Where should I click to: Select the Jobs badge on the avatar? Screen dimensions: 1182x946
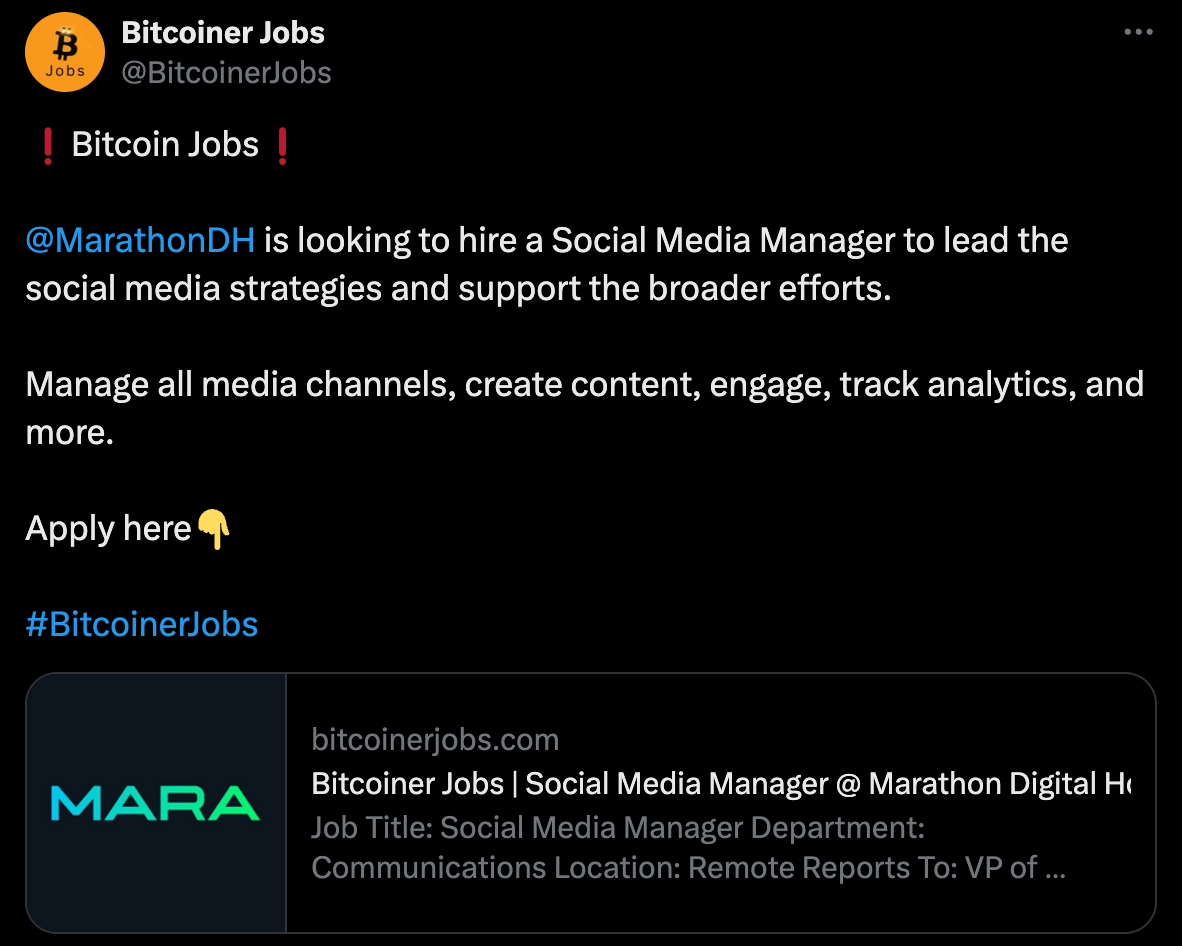pos(64,71)
